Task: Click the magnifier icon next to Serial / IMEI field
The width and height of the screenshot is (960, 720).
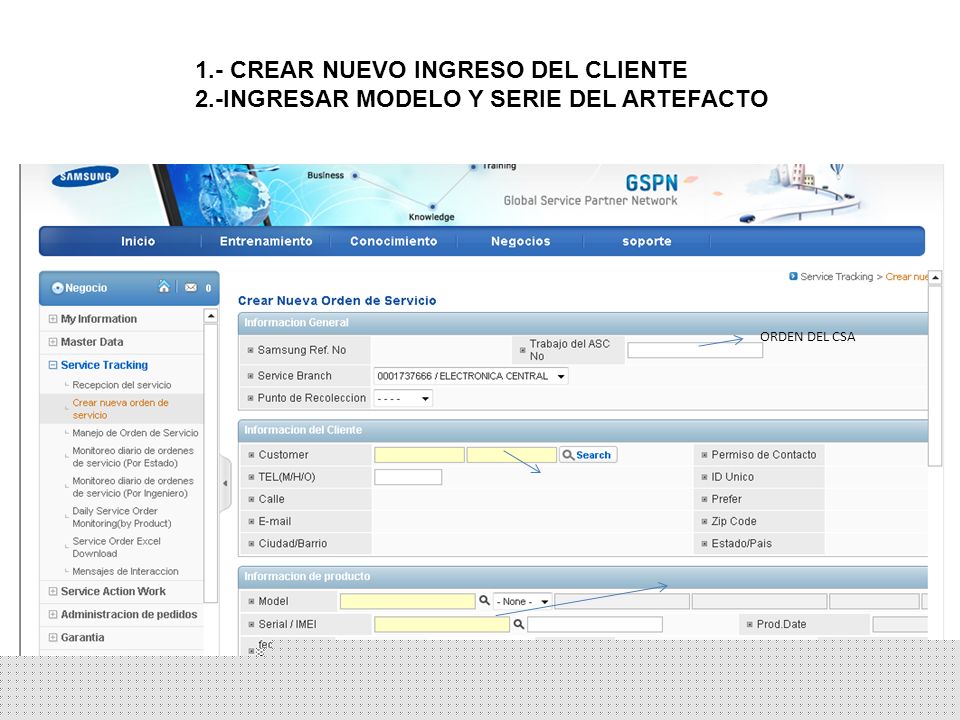Action: pyautogui.click(x=518, y=624)
